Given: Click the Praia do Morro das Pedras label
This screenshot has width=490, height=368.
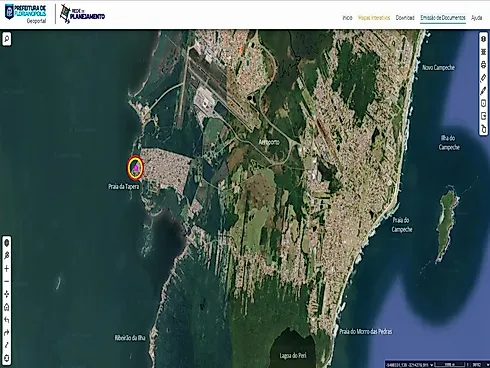Looking at the screenshot, I should click(x=366, y=331).
